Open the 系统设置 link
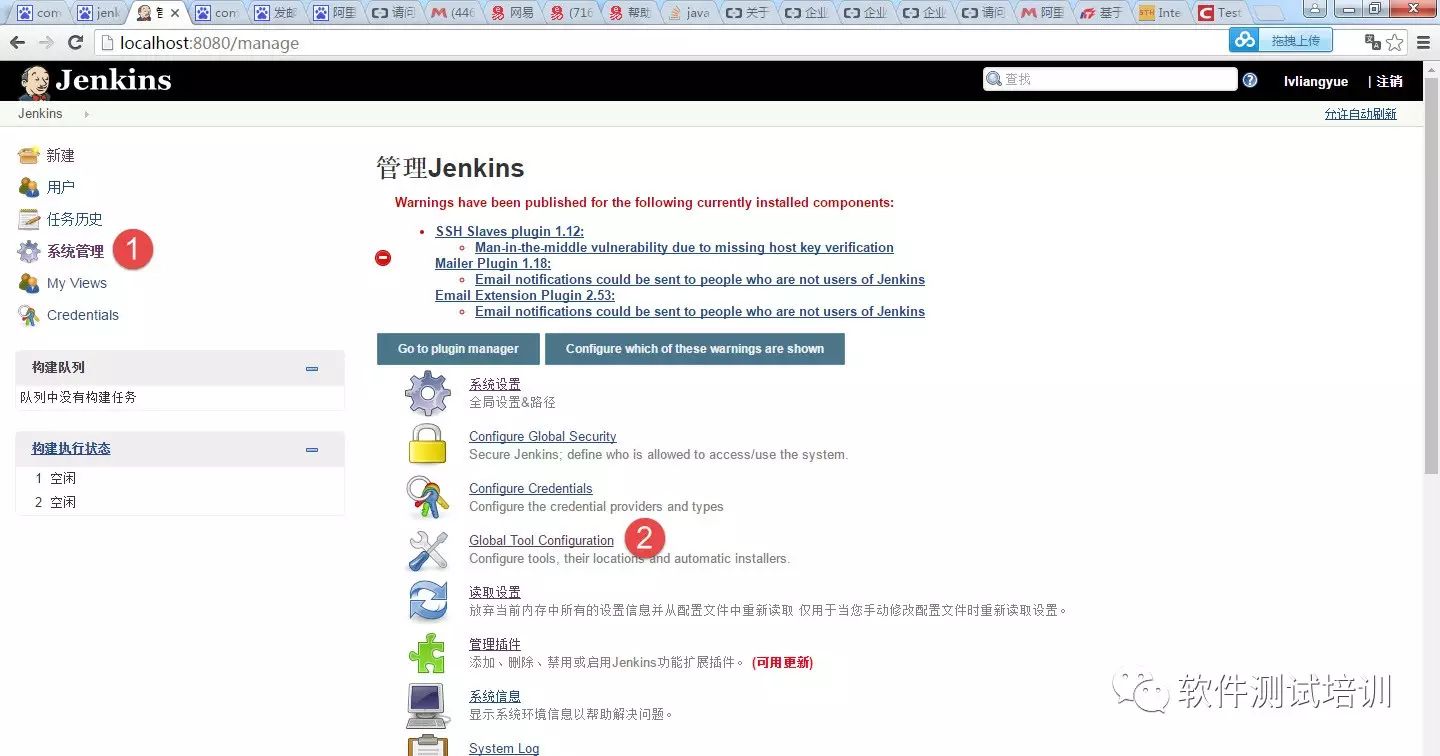 coord(495,384)
